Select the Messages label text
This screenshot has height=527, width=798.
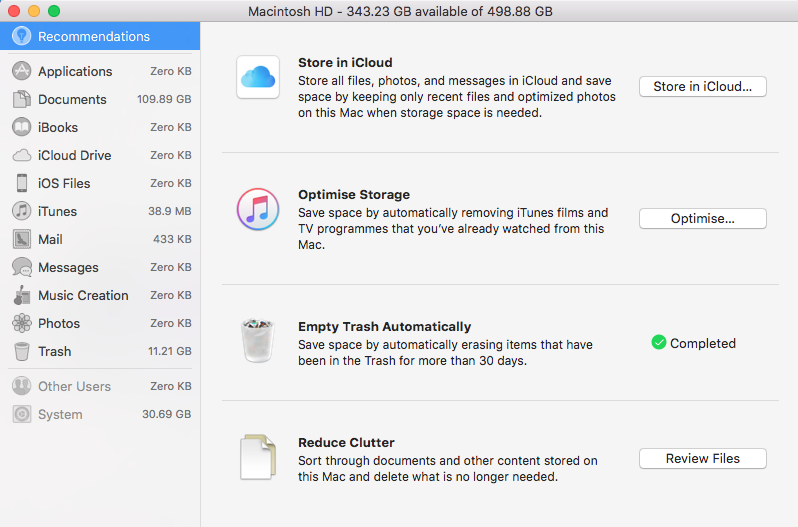coord(68,268)
